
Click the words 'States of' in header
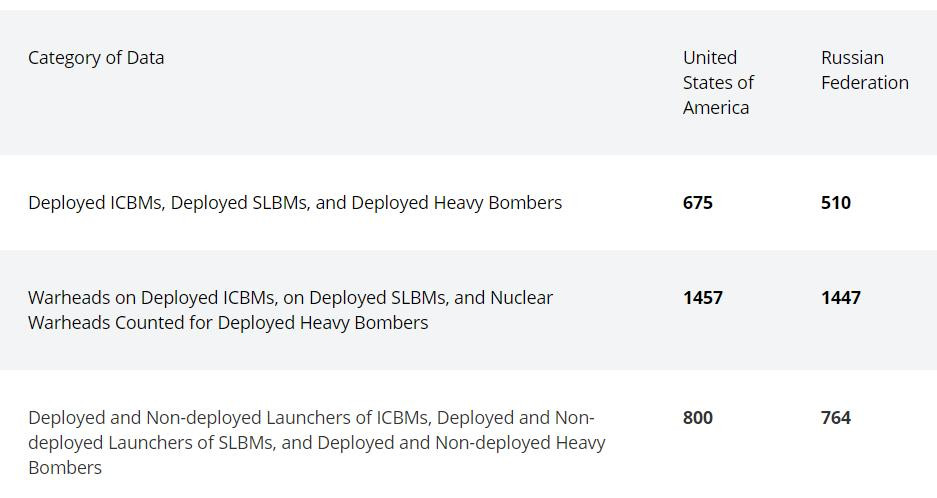click(x=718, y=83)
